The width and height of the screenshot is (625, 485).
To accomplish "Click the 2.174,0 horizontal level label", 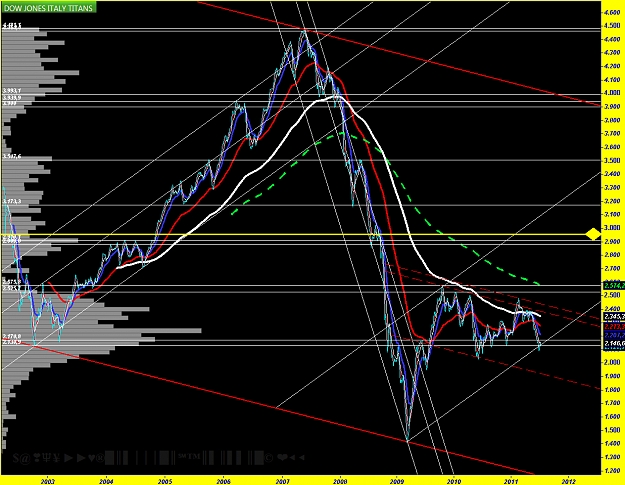I will [12, 336].
